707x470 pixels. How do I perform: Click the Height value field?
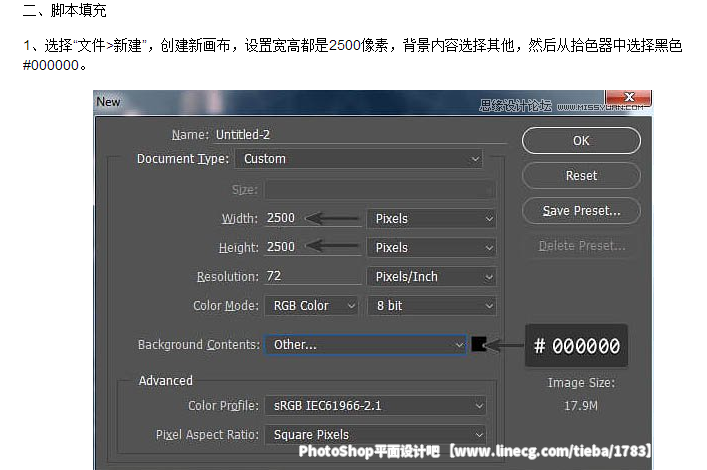click(312, 247)
